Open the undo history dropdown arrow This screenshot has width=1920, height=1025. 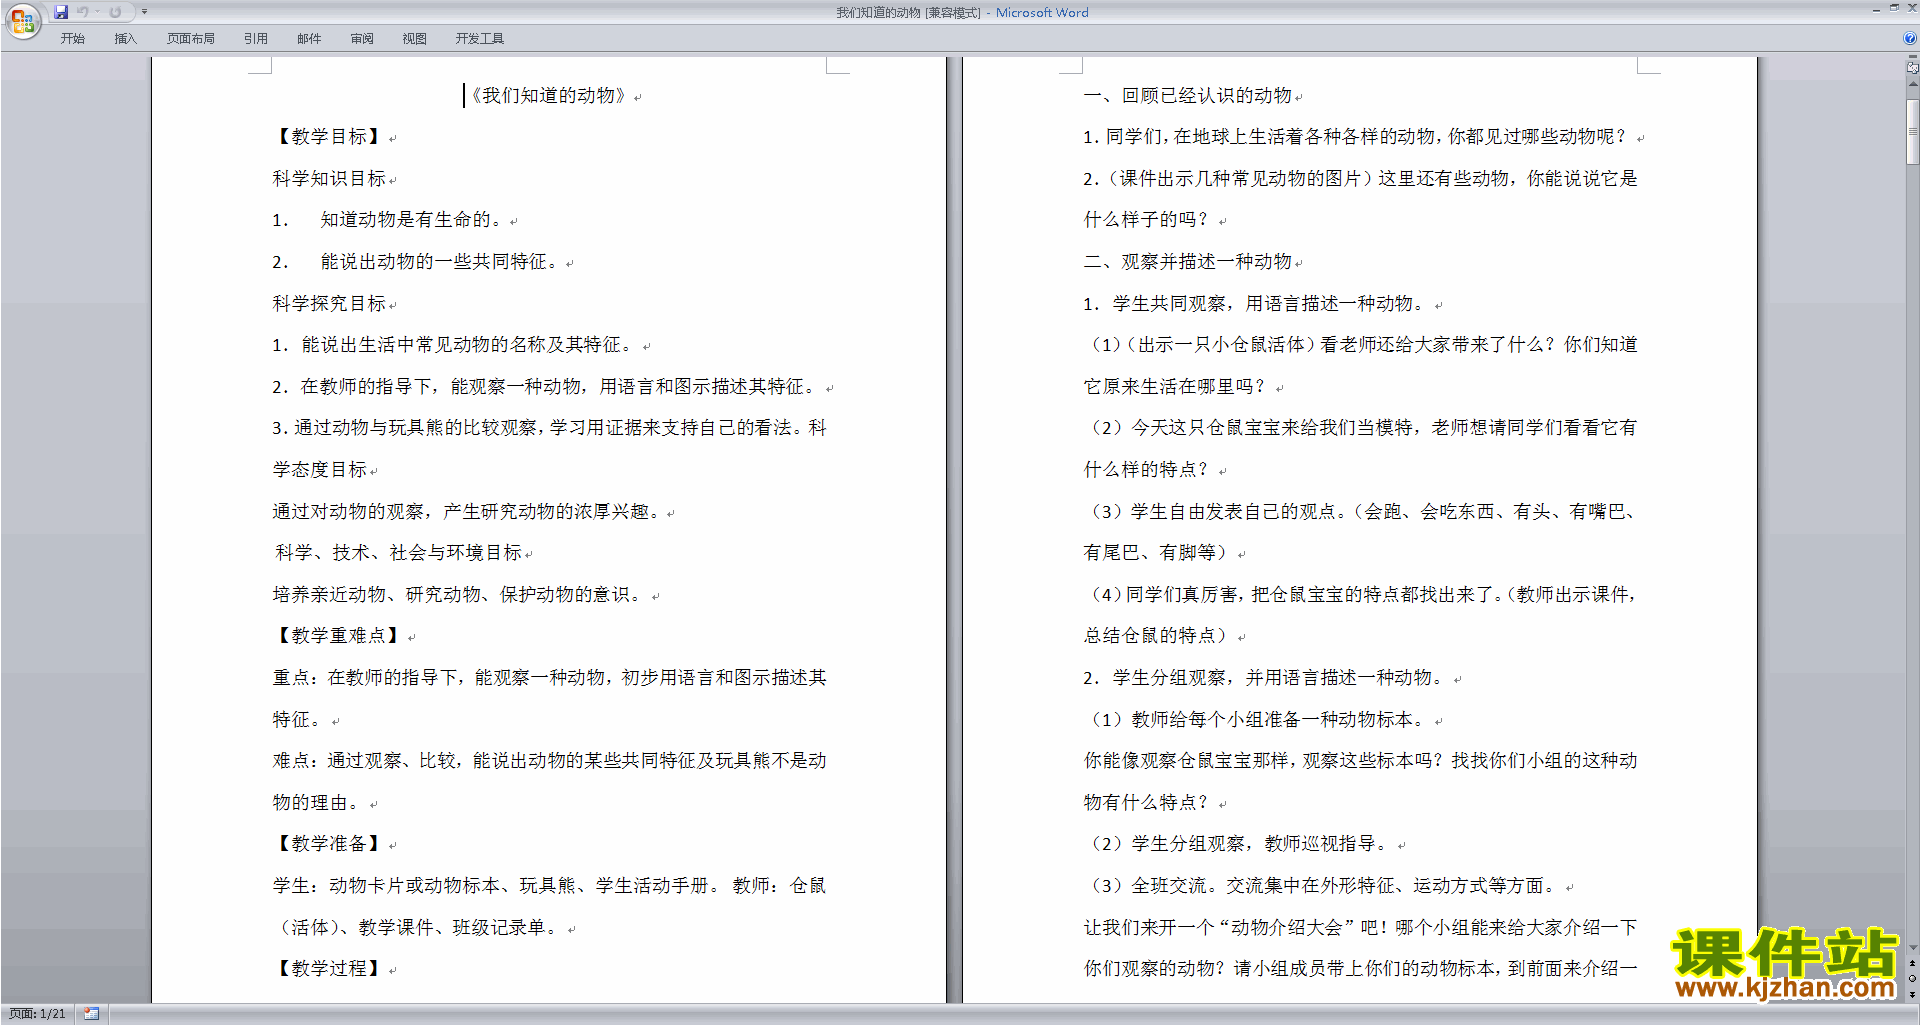97,12
